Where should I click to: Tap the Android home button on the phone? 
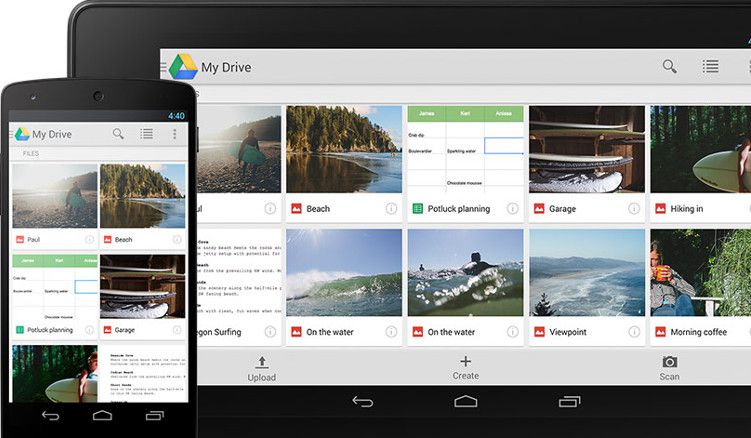click(x=102, y=415)
